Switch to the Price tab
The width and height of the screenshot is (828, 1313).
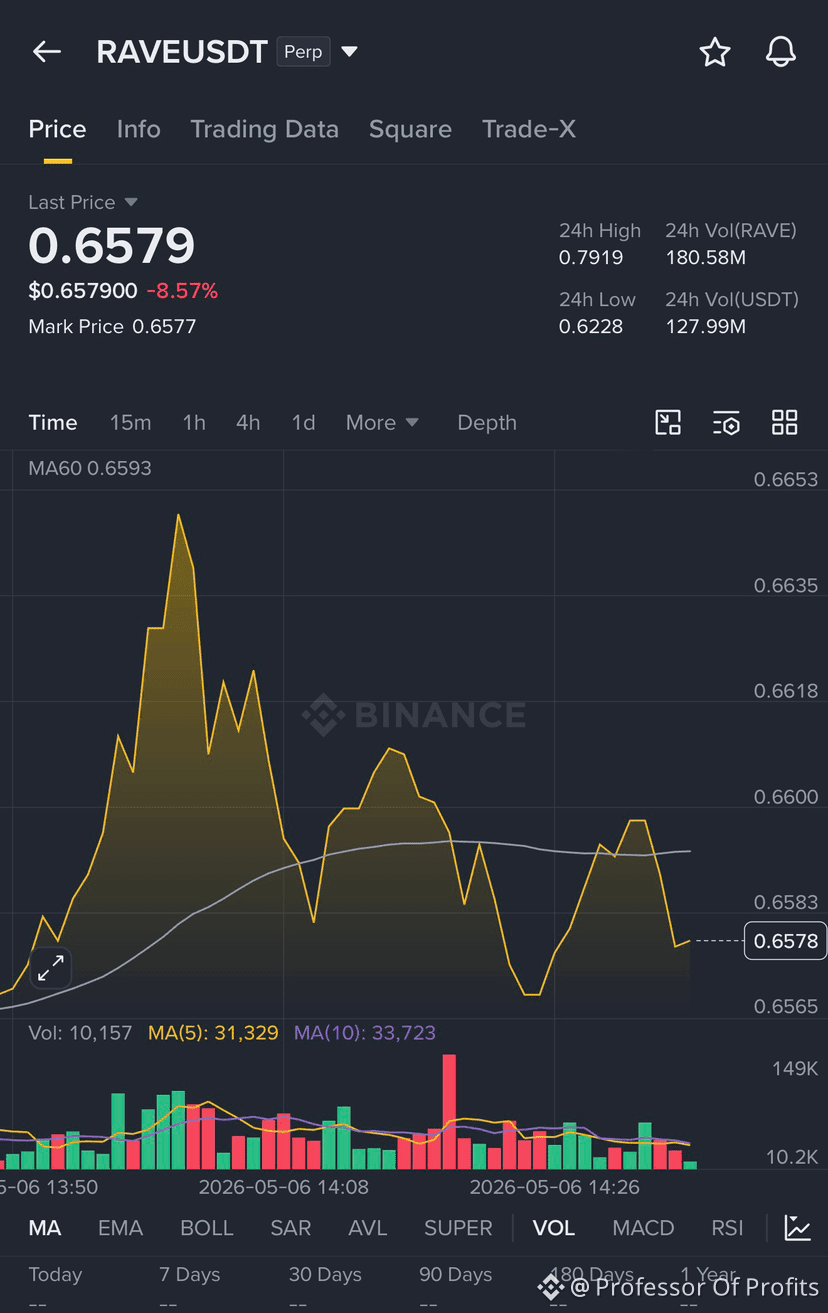pos(57,129)
